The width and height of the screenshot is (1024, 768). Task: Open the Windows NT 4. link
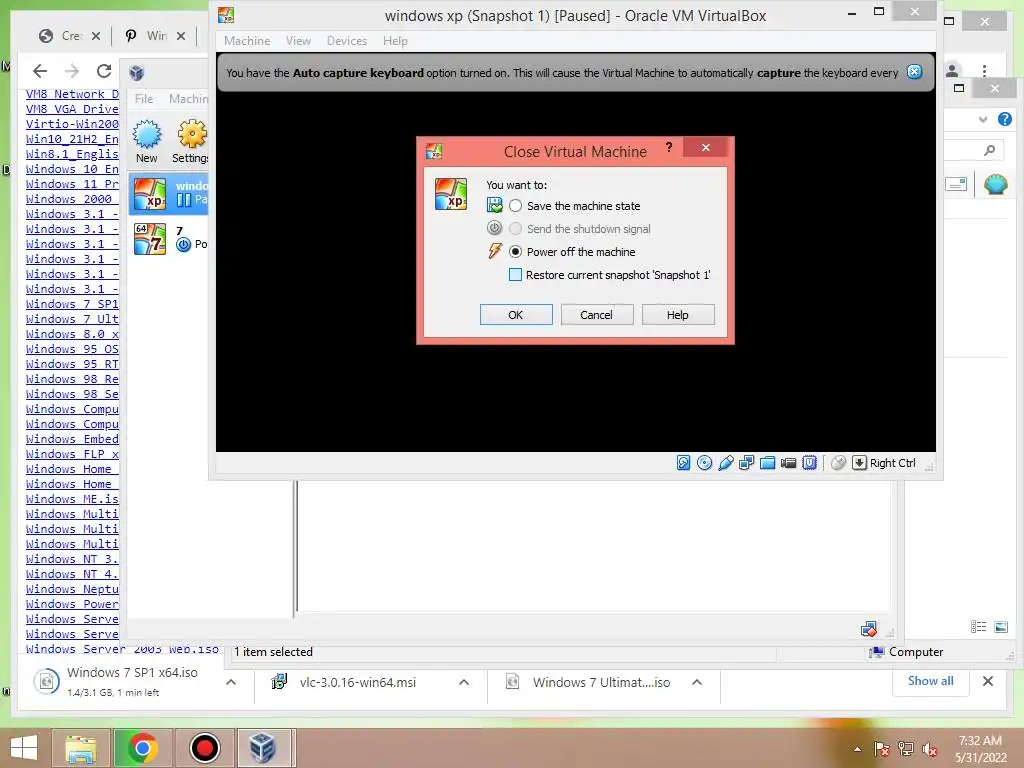(x=72, y=575)
